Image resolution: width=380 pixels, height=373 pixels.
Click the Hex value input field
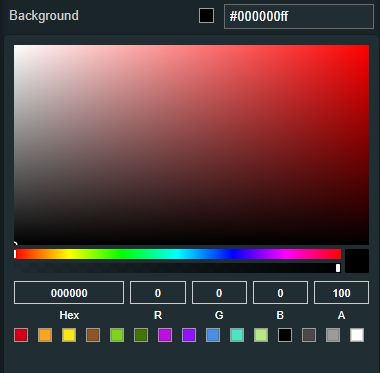pos(69,293)
